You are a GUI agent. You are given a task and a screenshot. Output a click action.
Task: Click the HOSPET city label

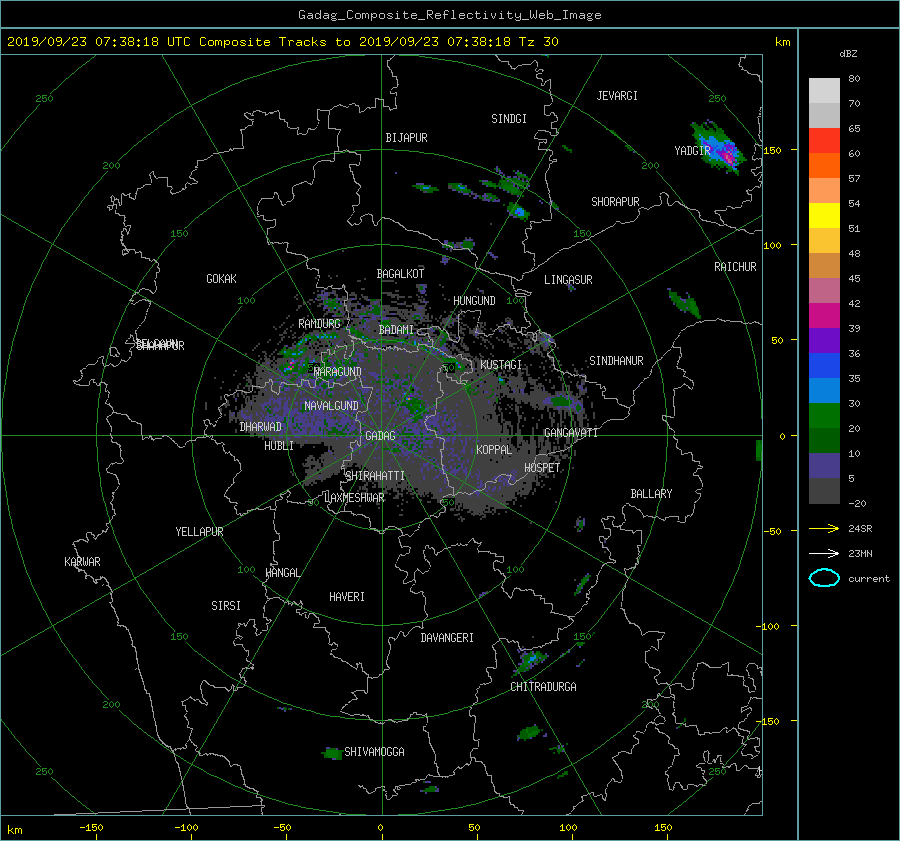(x=542, y=468)
